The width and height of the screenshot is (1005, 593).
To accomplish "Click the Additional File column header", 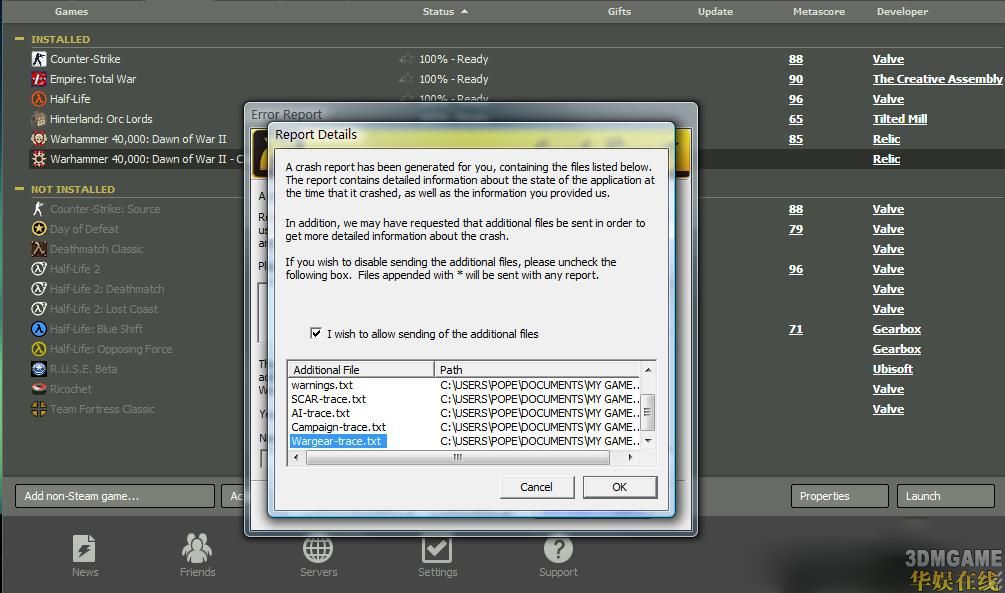I will point(361,369).
